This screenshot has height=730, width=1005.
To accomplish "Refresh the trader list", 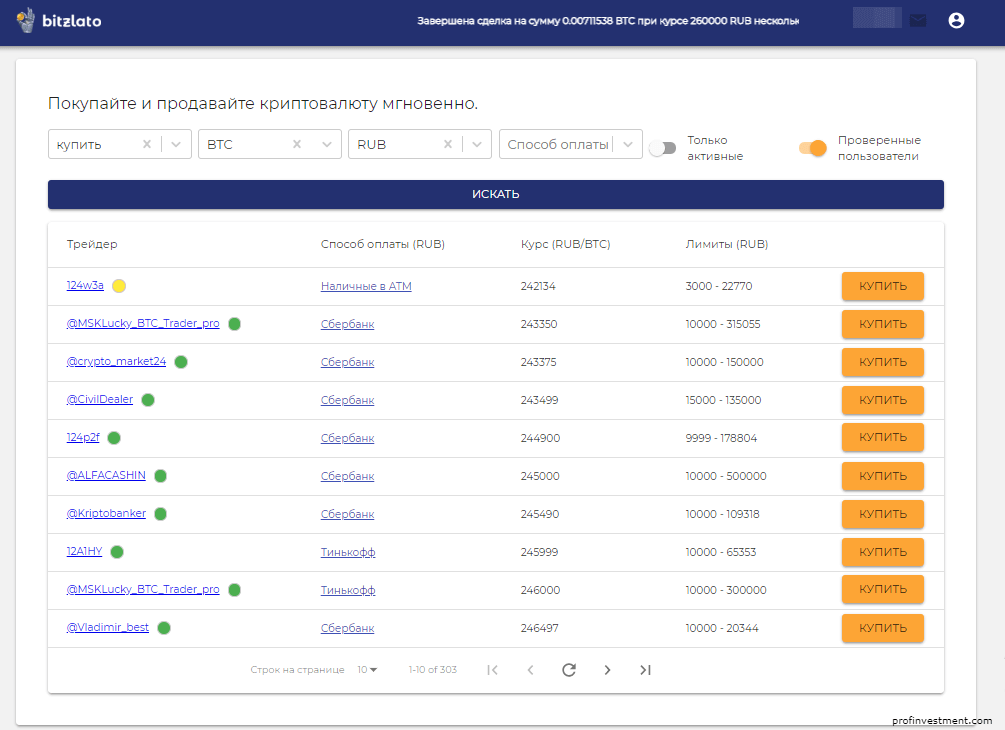I will tap(569, 670).
